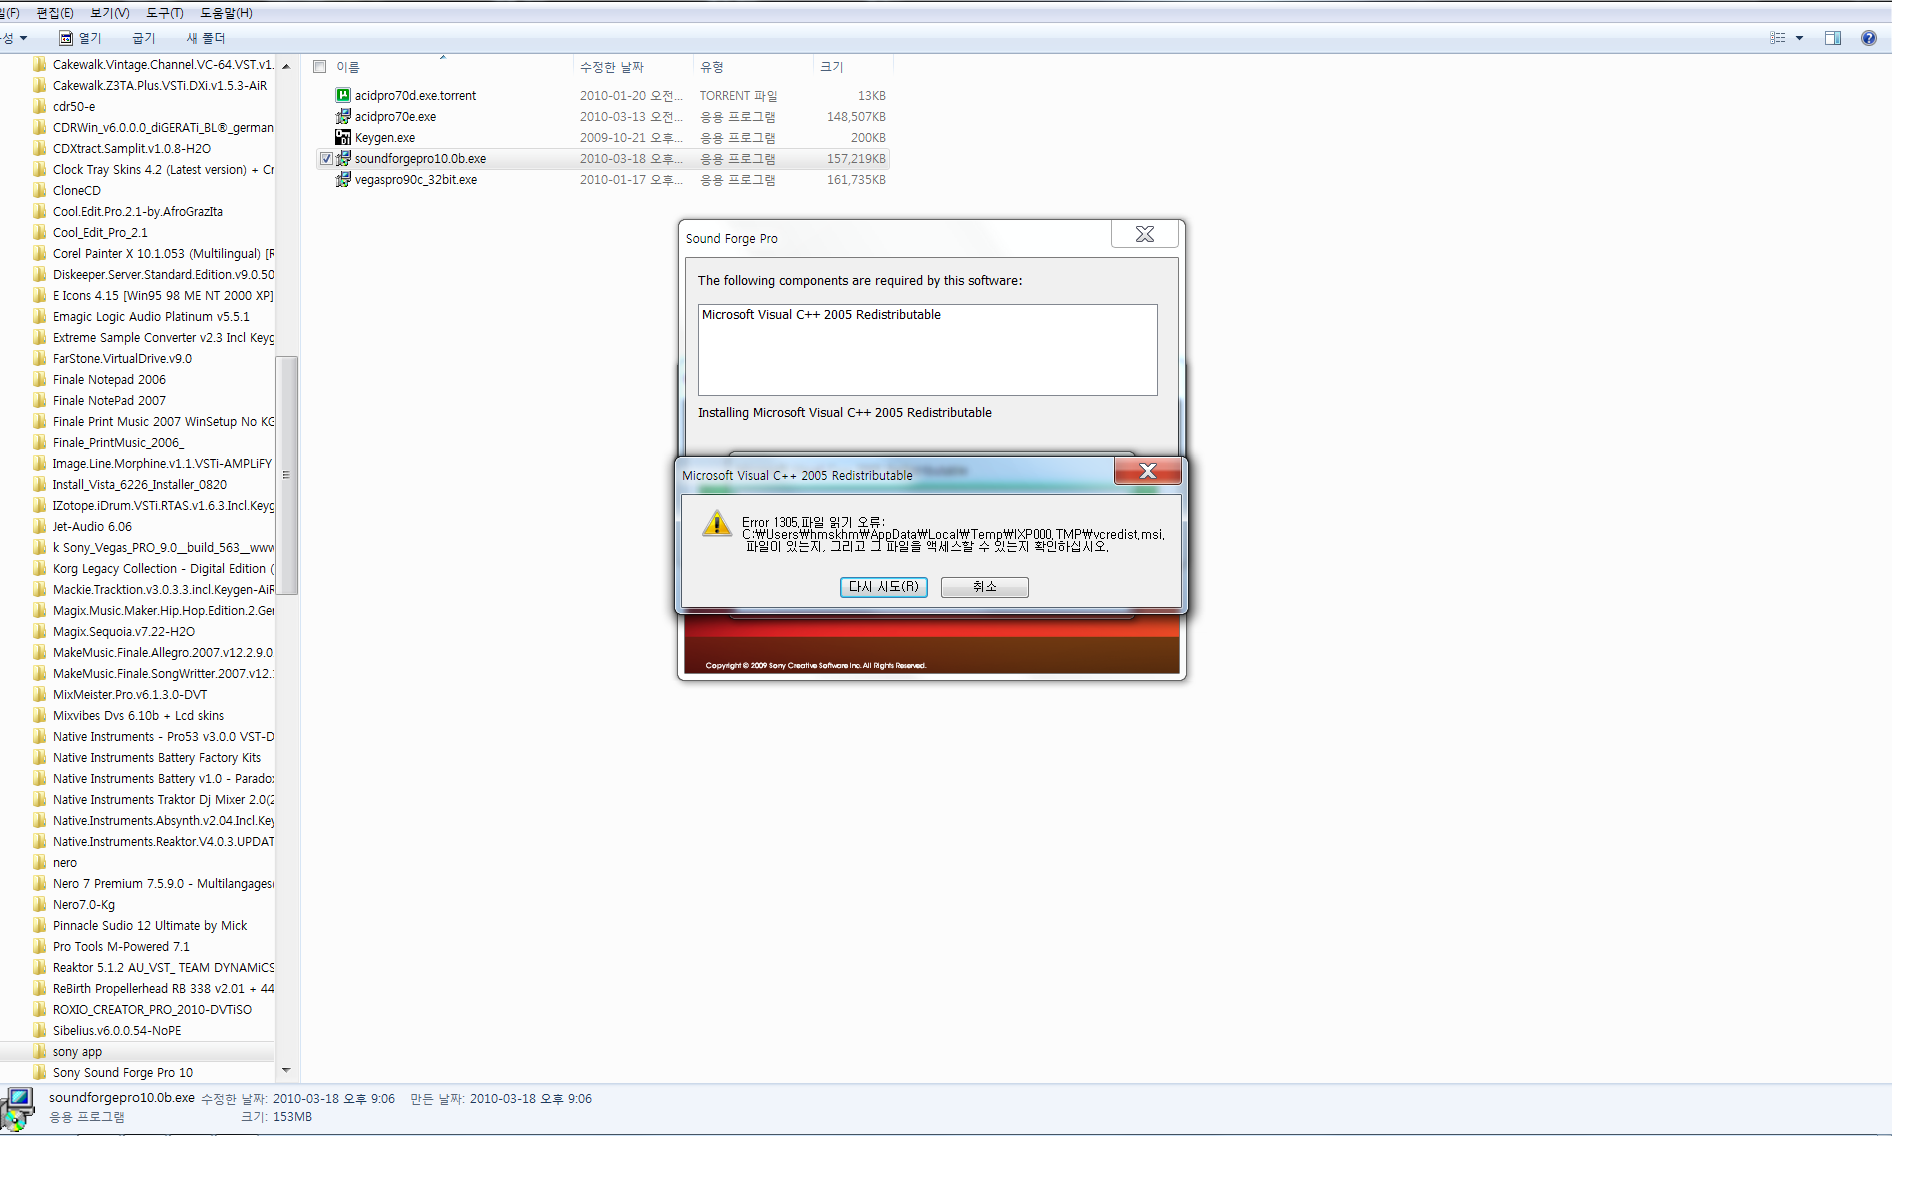Click the nero folder icon

point(40,862)
